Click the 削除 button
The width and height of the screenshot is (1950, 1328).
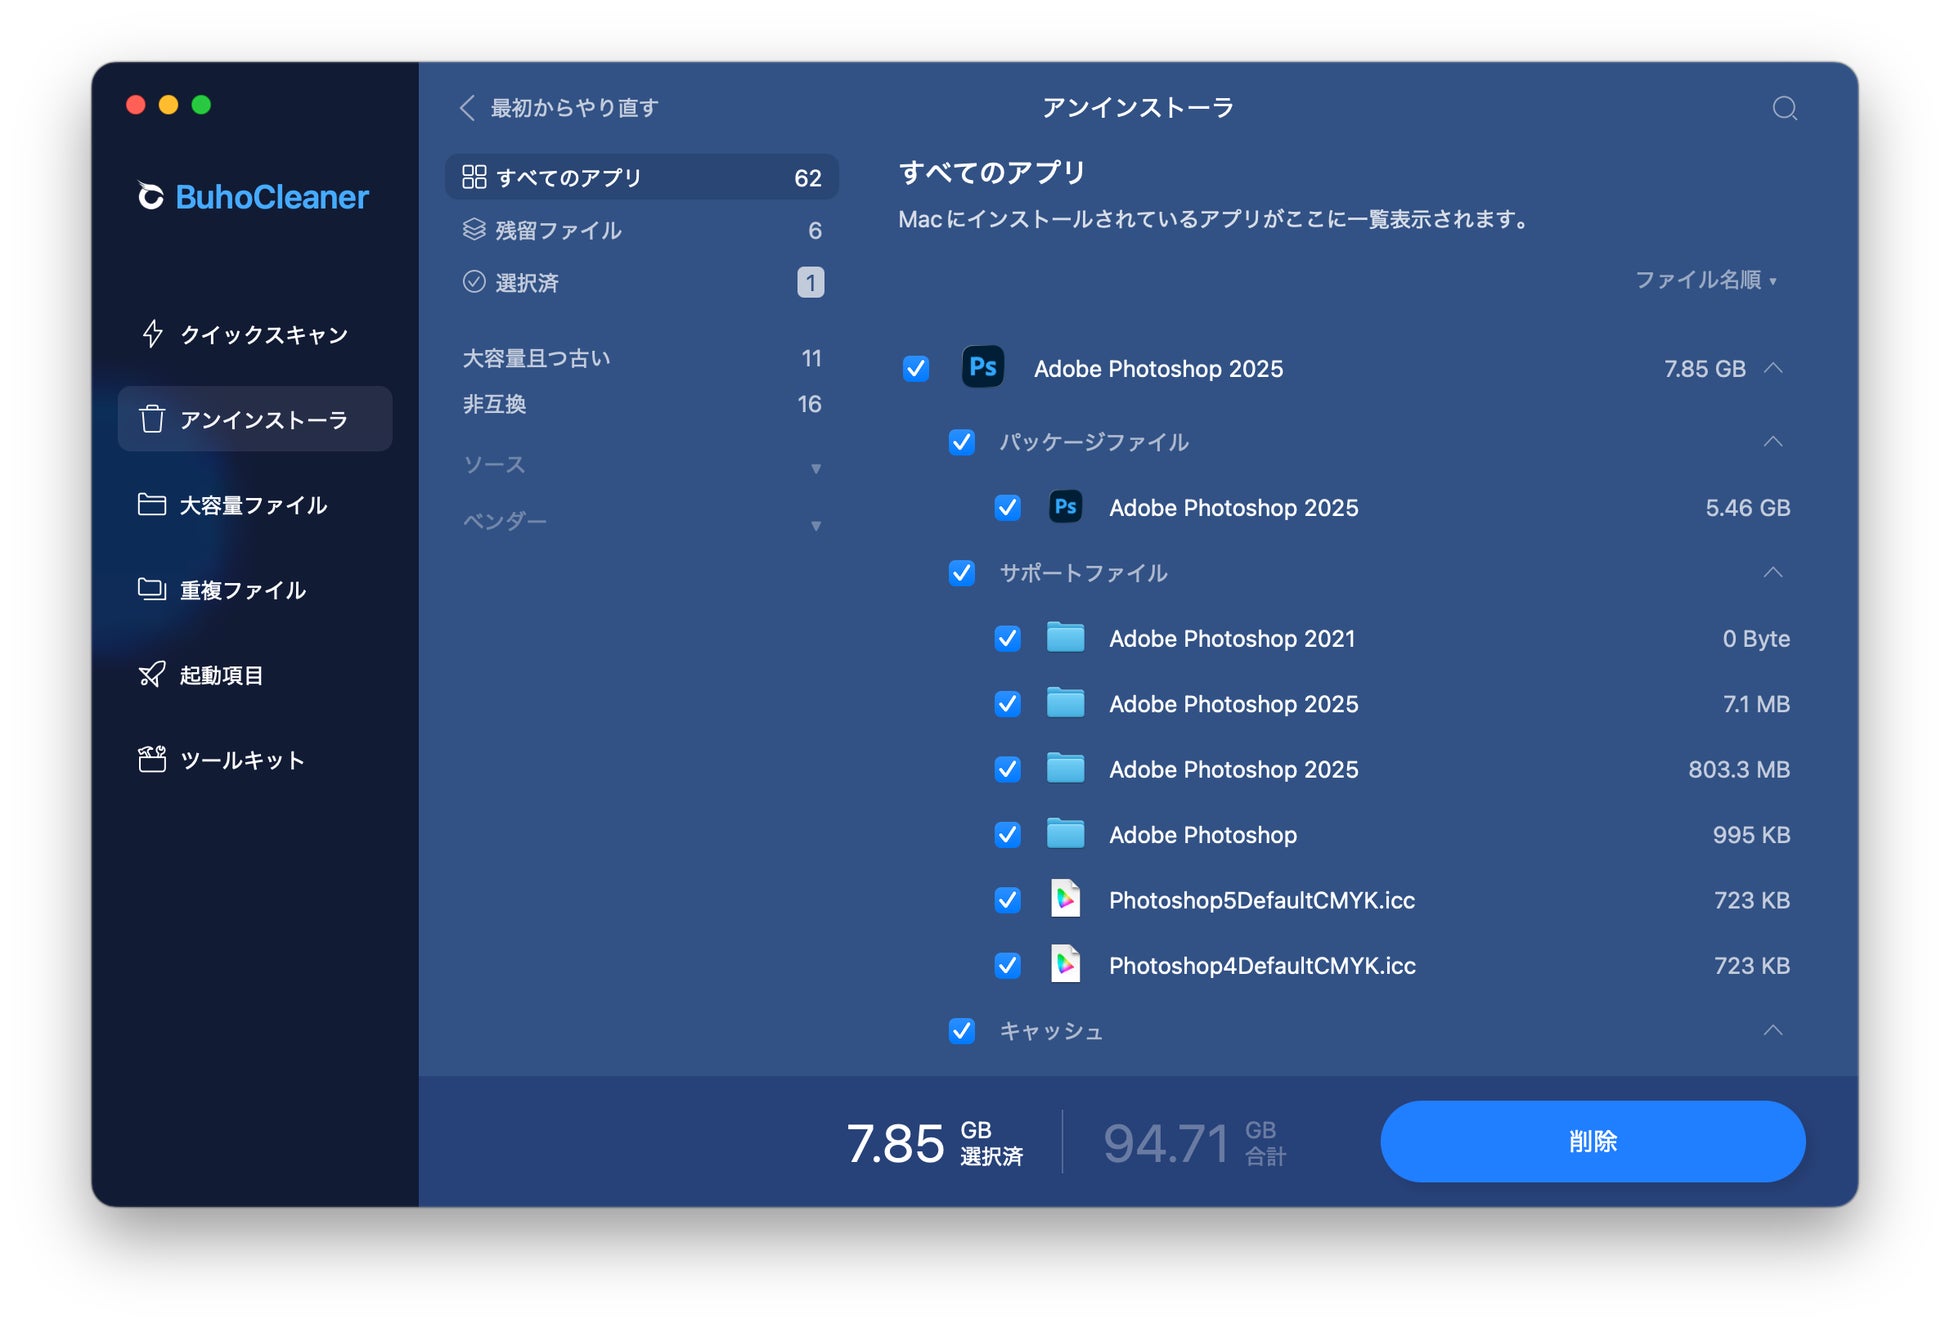1591,1141
